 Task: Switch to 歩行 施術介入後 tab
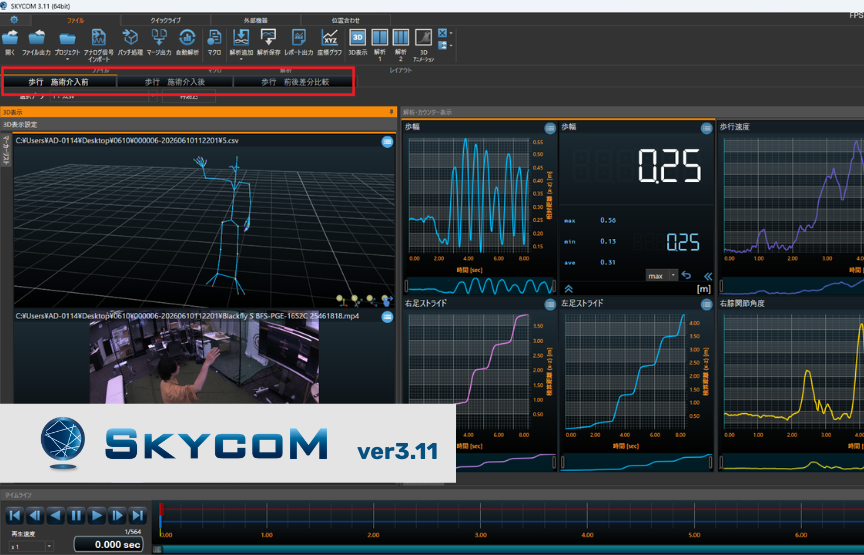tap(175, 82)
